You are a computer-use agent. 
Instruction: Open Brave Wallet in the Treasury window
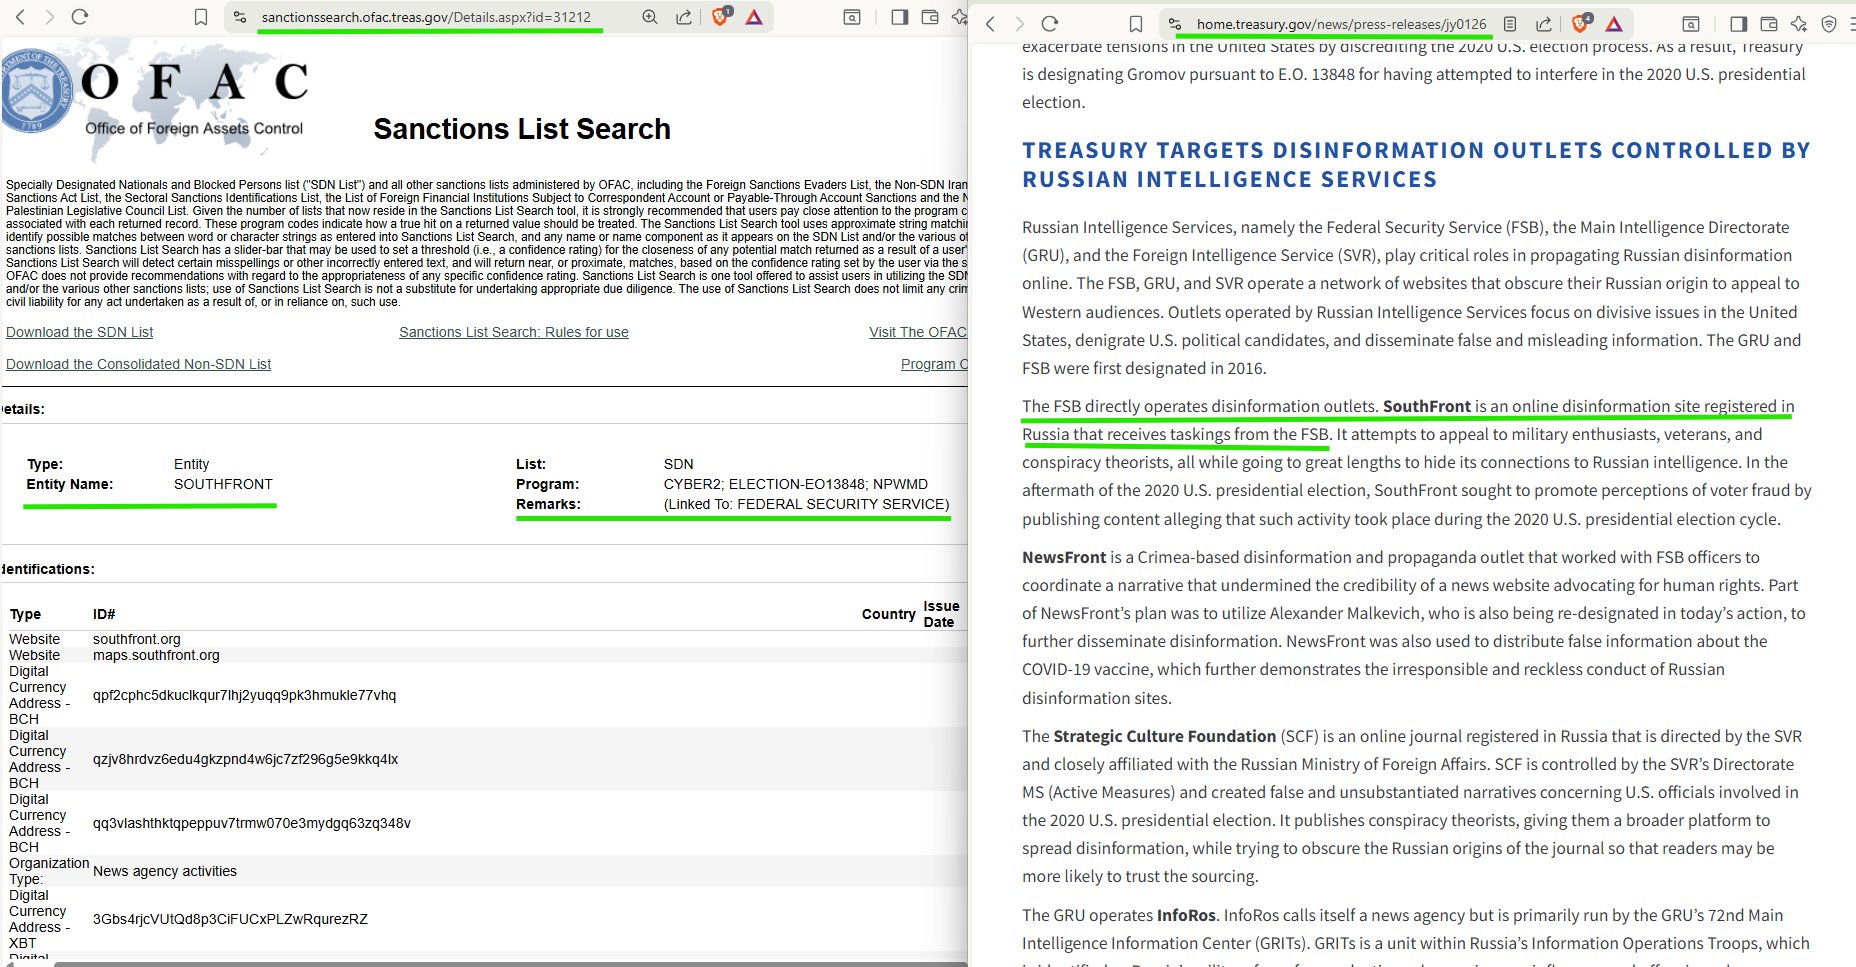click(1768, 24)
